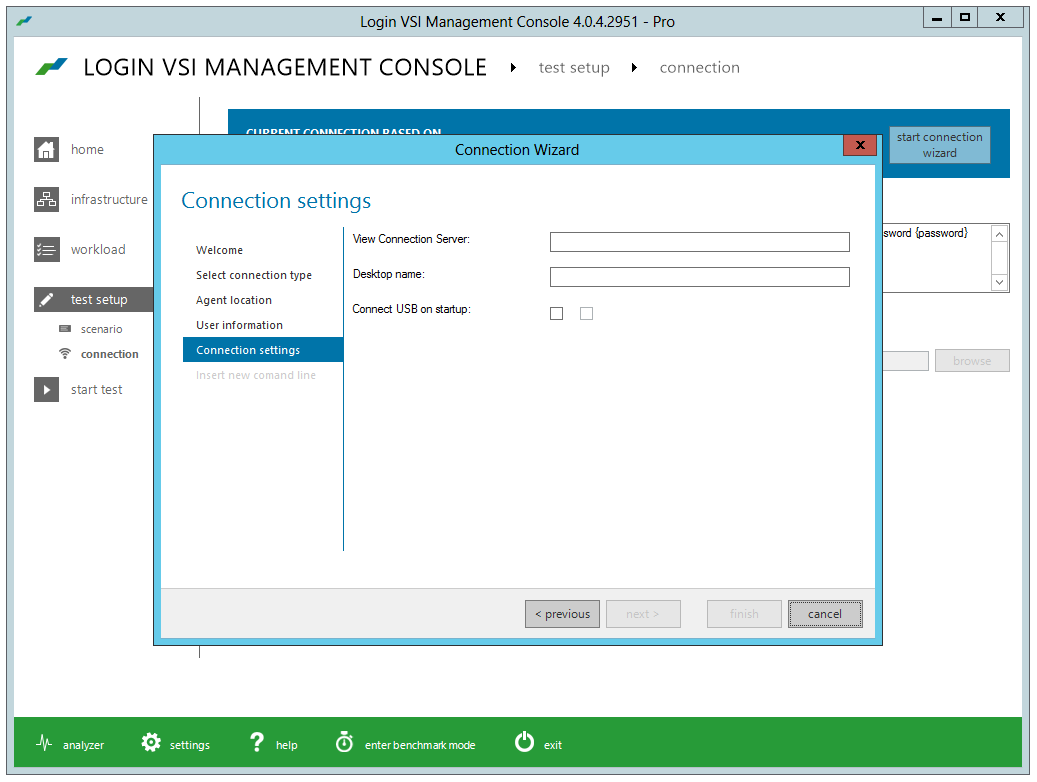1037x782 pixels.
Task: Select the workload checklist icon in sidebar
Action: [46, 249]
